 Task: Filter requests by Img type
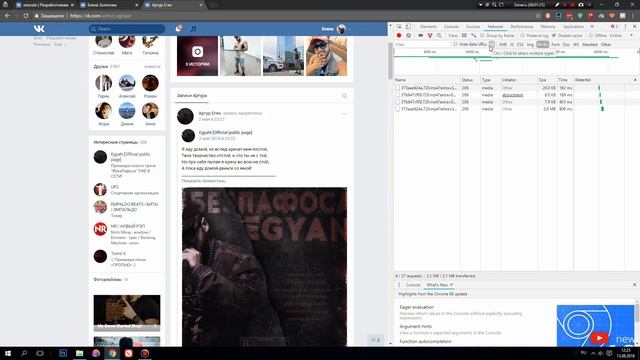tap(530, 44)
